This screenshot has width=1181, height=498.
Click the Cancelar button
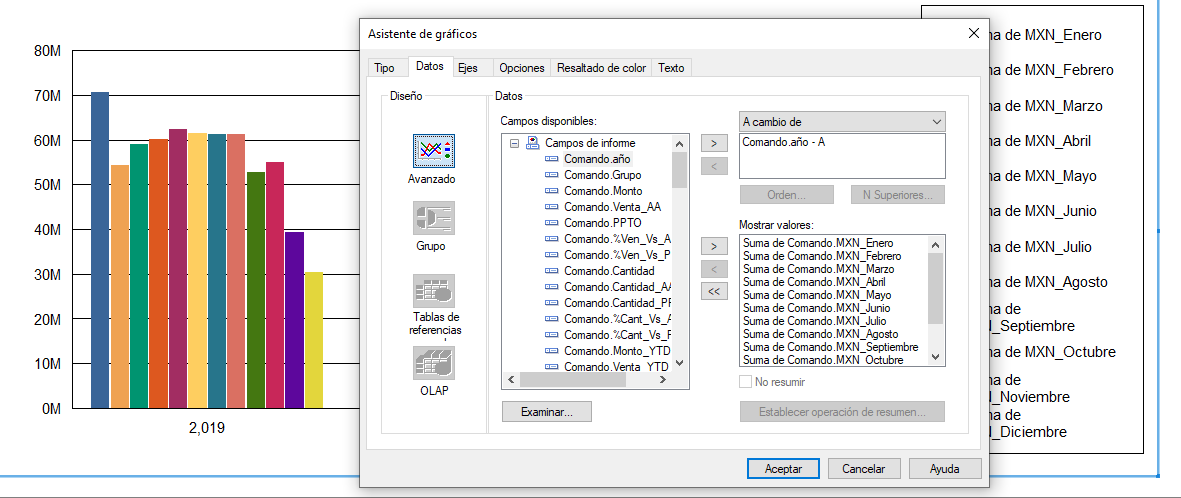coord(863,468)
